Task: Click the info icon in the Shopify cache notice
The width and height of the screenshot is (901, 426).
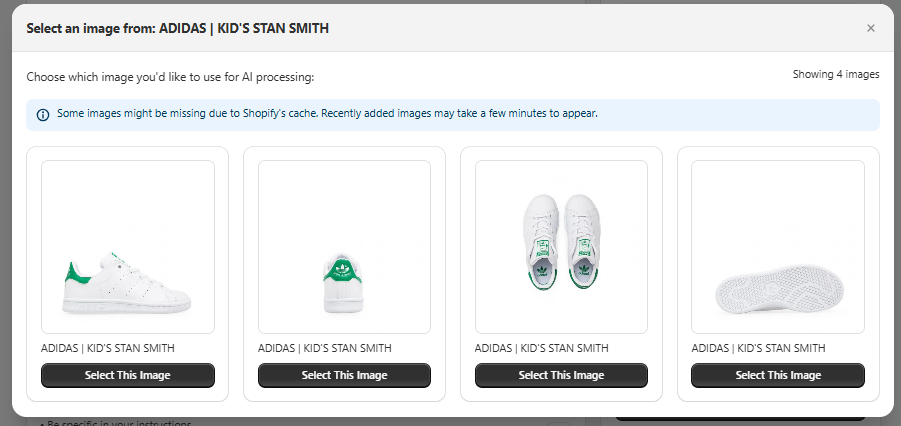Action: click(x=43, y=115)
